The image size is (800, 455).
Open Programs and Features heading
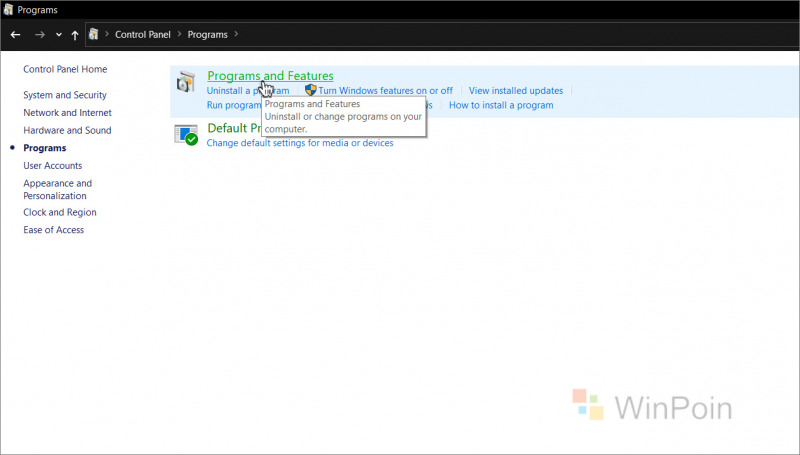pyautogui.click(x=270, y=75)
